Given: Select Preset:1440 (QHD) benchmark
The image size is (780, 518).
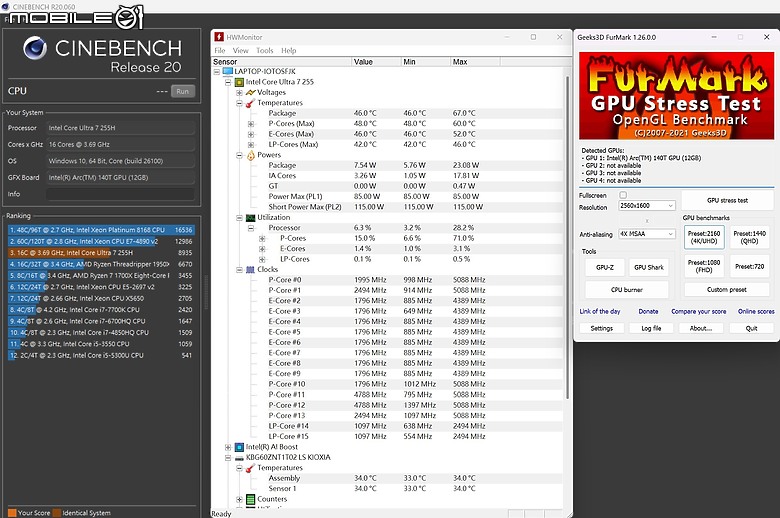Looking at the screenshot, I should point(749,237).
